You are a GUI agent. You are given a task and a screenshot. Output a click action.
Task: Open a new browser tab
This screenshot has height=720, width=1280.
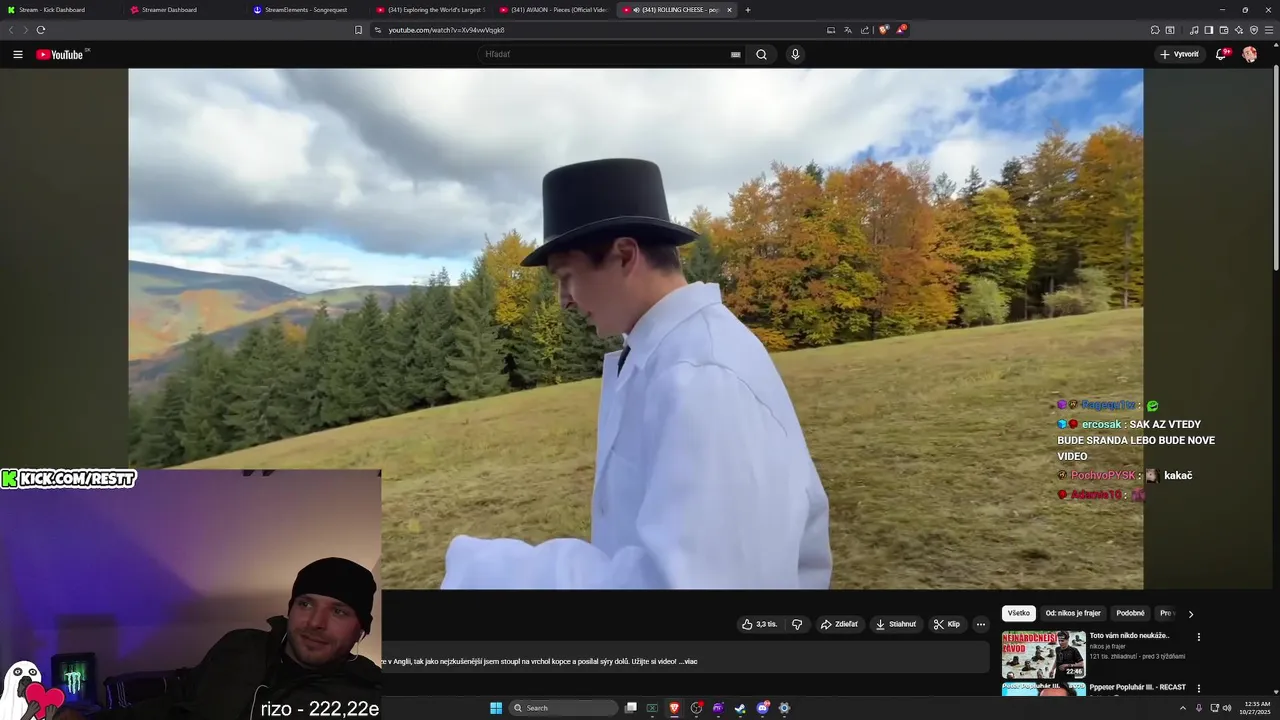coord(748,10)
